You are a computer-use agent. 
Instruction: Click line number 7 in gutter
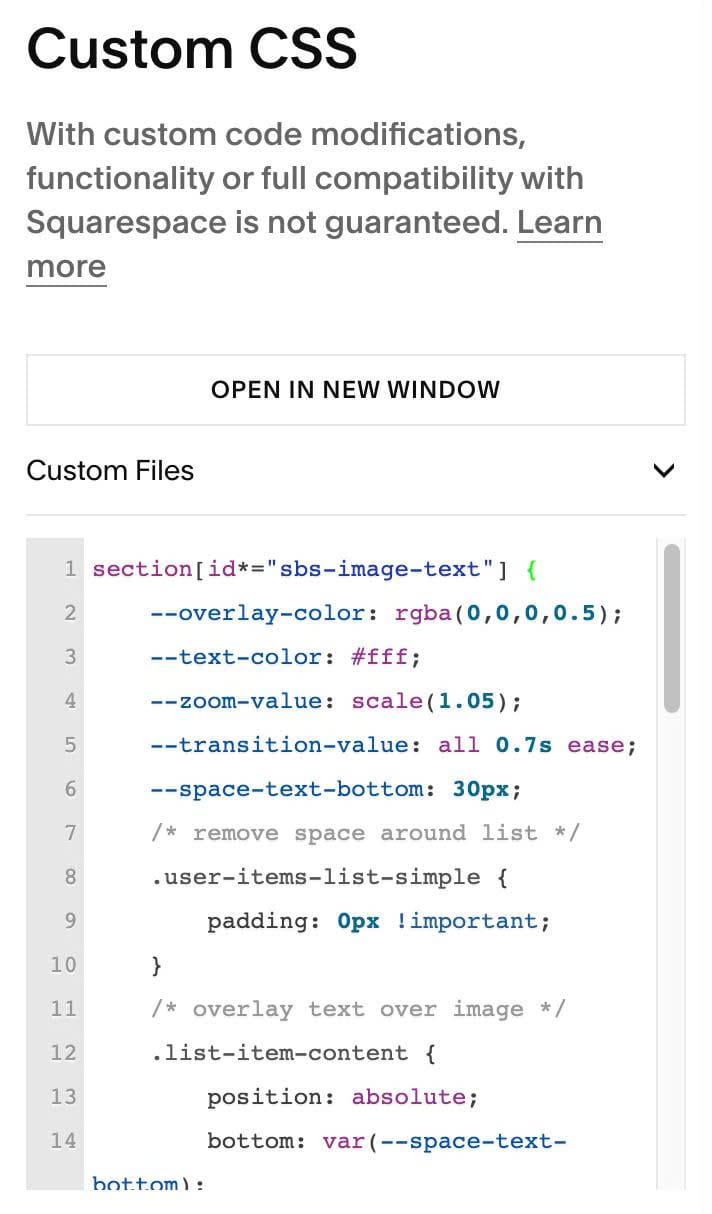tap(70, 833)
